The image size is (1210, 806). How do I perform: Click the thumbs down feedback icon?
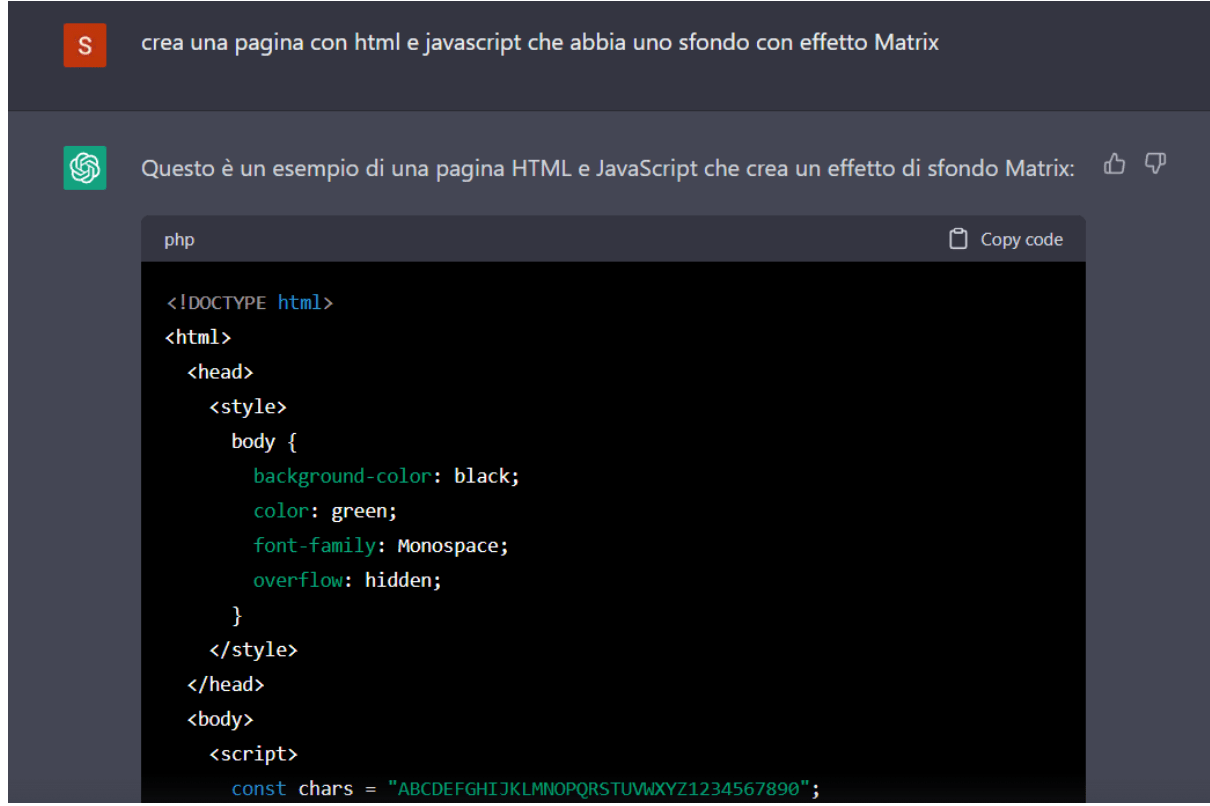click(1155, 164)
